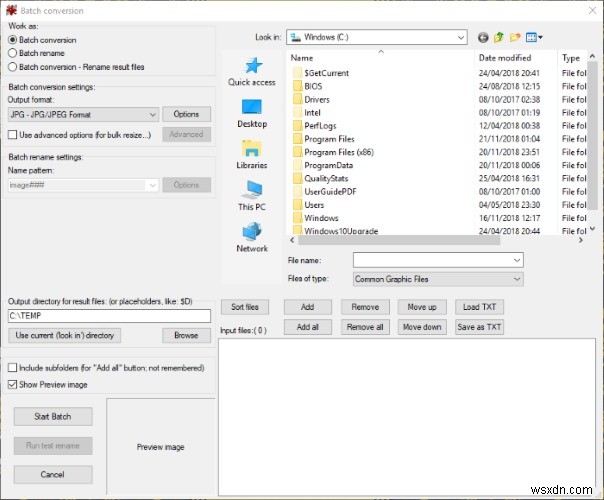Sort by the Name column header

pyautogui.click(x=302, y=58)
